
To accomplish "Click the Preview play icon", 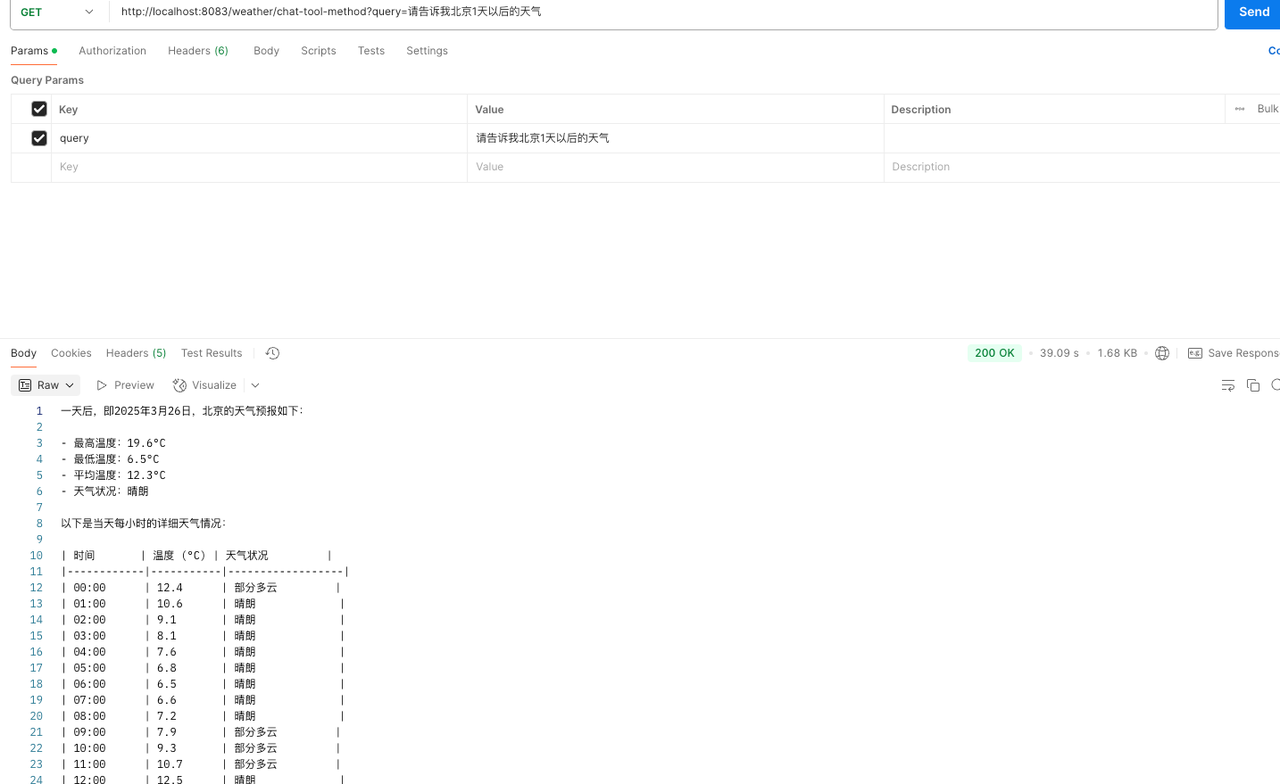I will (102, 385).
